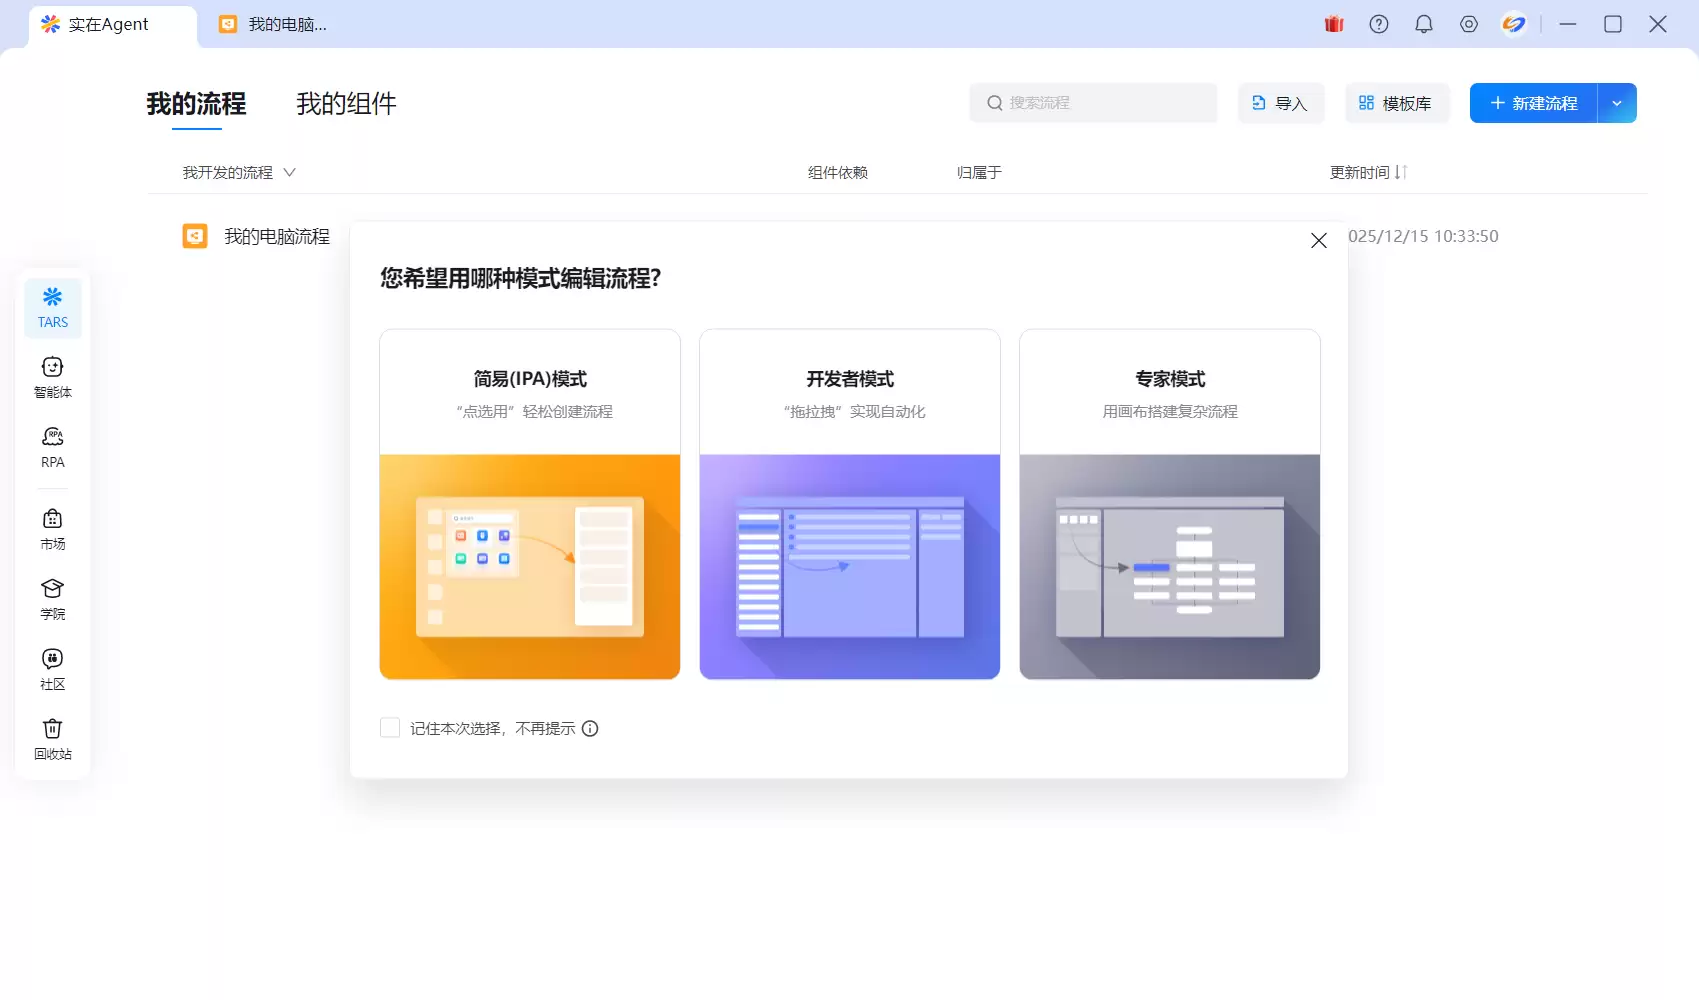Choose the 开发者模式 card thumbnail
Image resolution: width=1699 pixels, height=1000 pixels.
tap(850, 566)
